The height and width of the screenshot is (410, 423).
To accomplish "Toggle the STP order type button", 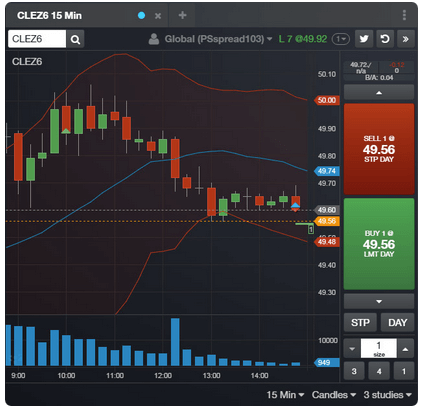I will [360, 322].
